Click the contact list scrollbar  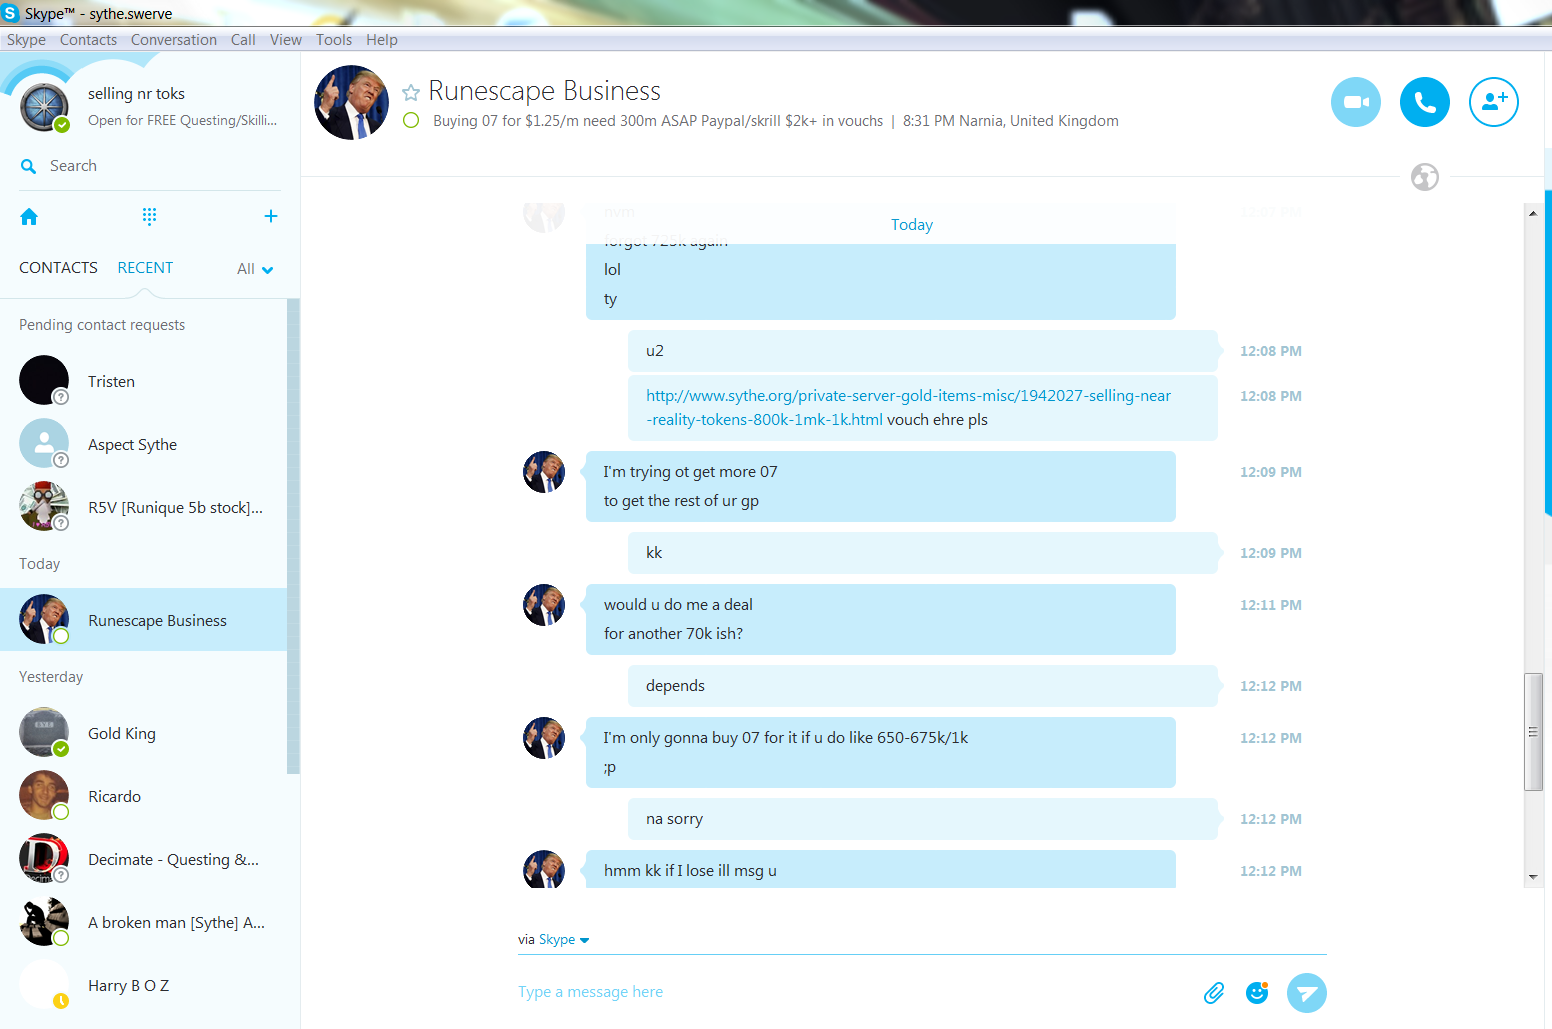coord(293,535)
